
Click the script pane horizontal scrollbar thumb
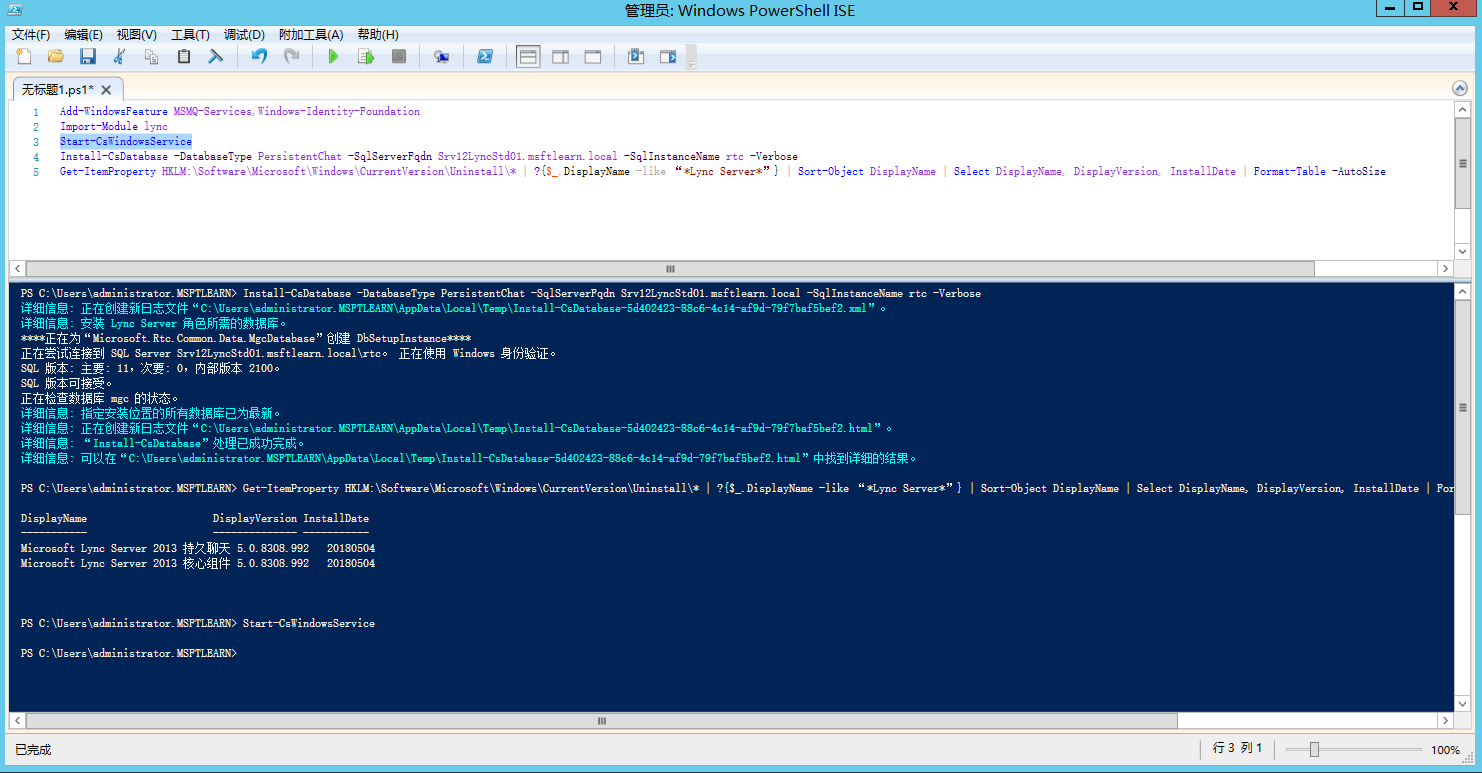(x=670, y=269)
